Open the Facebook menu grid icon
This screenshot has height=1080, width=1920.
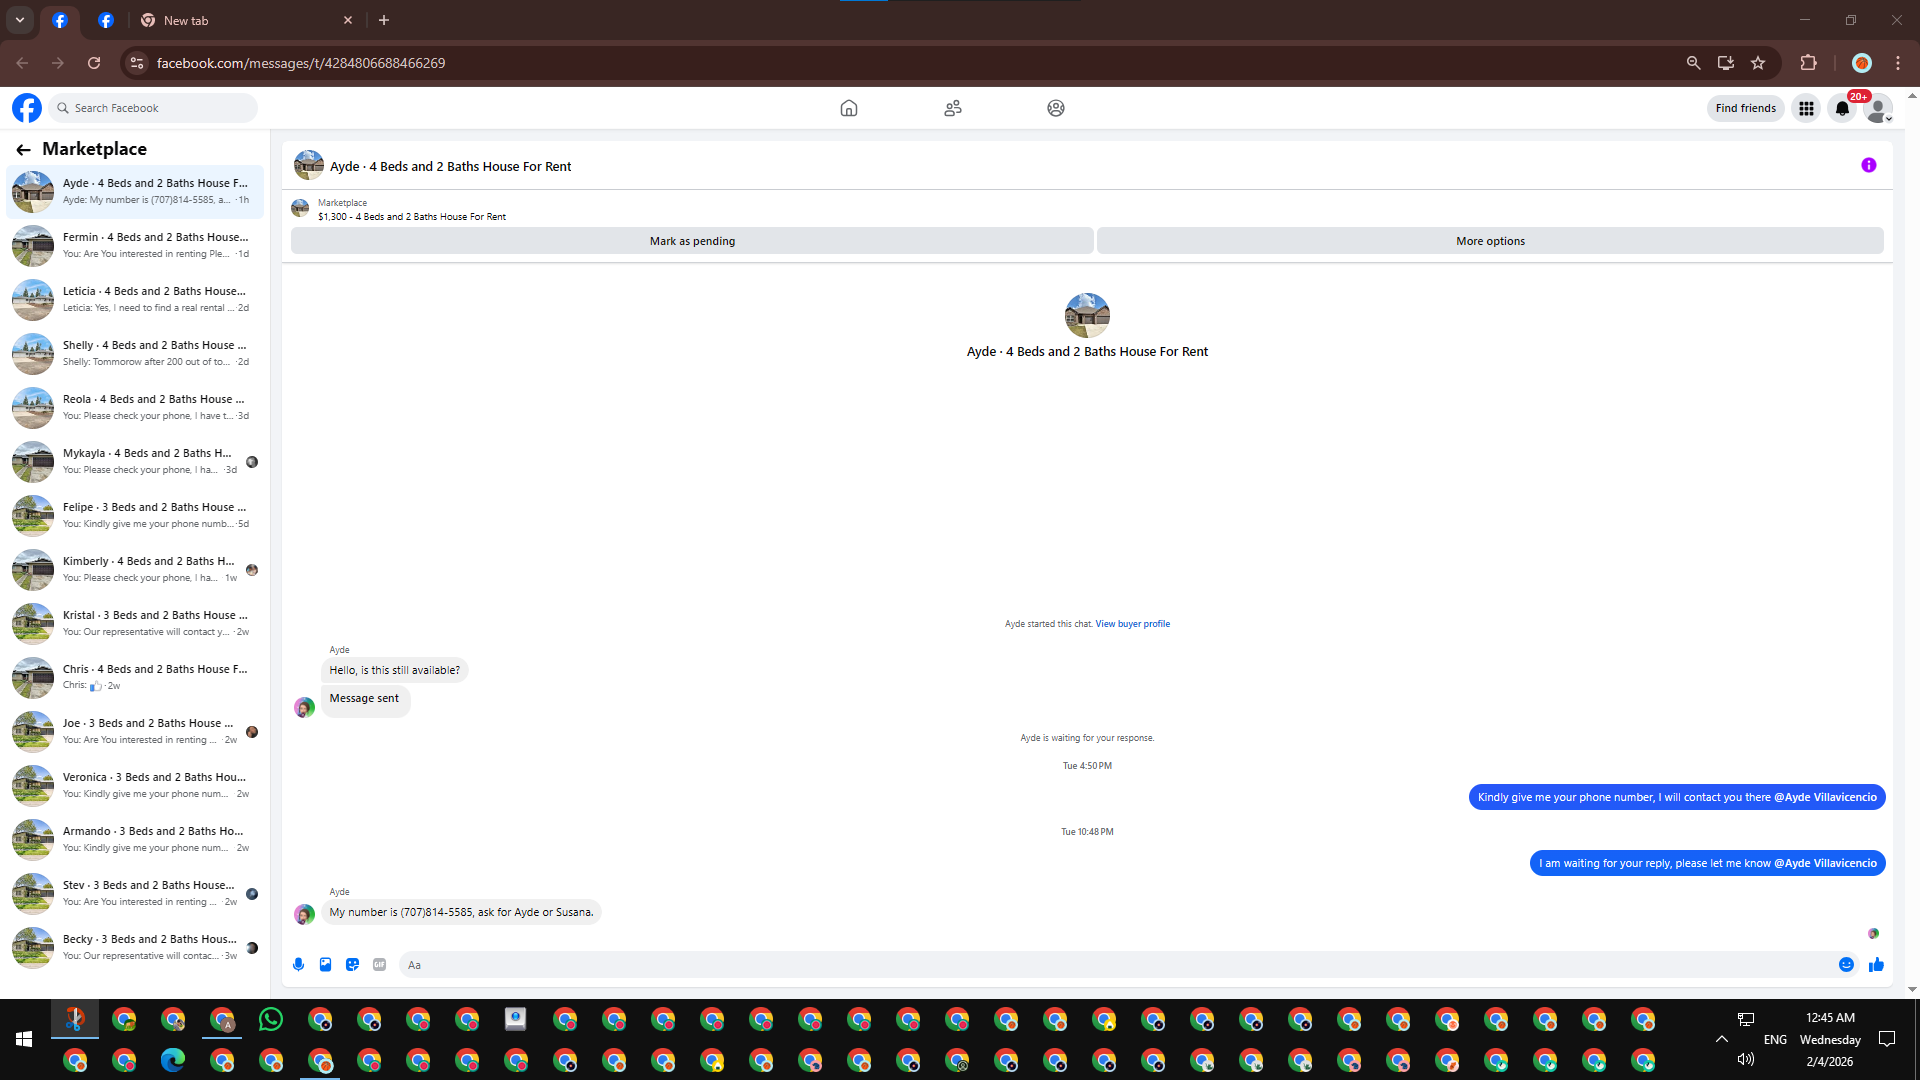click(1806, 109)
